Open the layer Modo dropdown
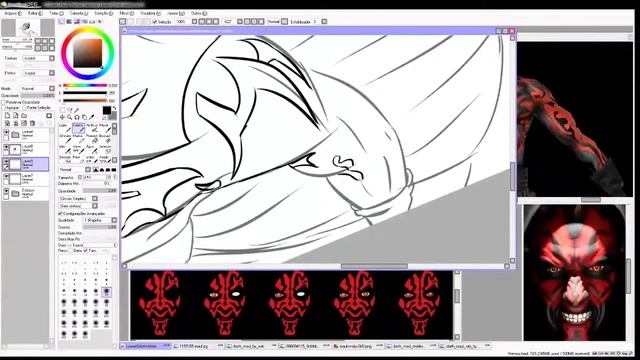The height and width of the screenshot is (360, 640). point(38,89)
